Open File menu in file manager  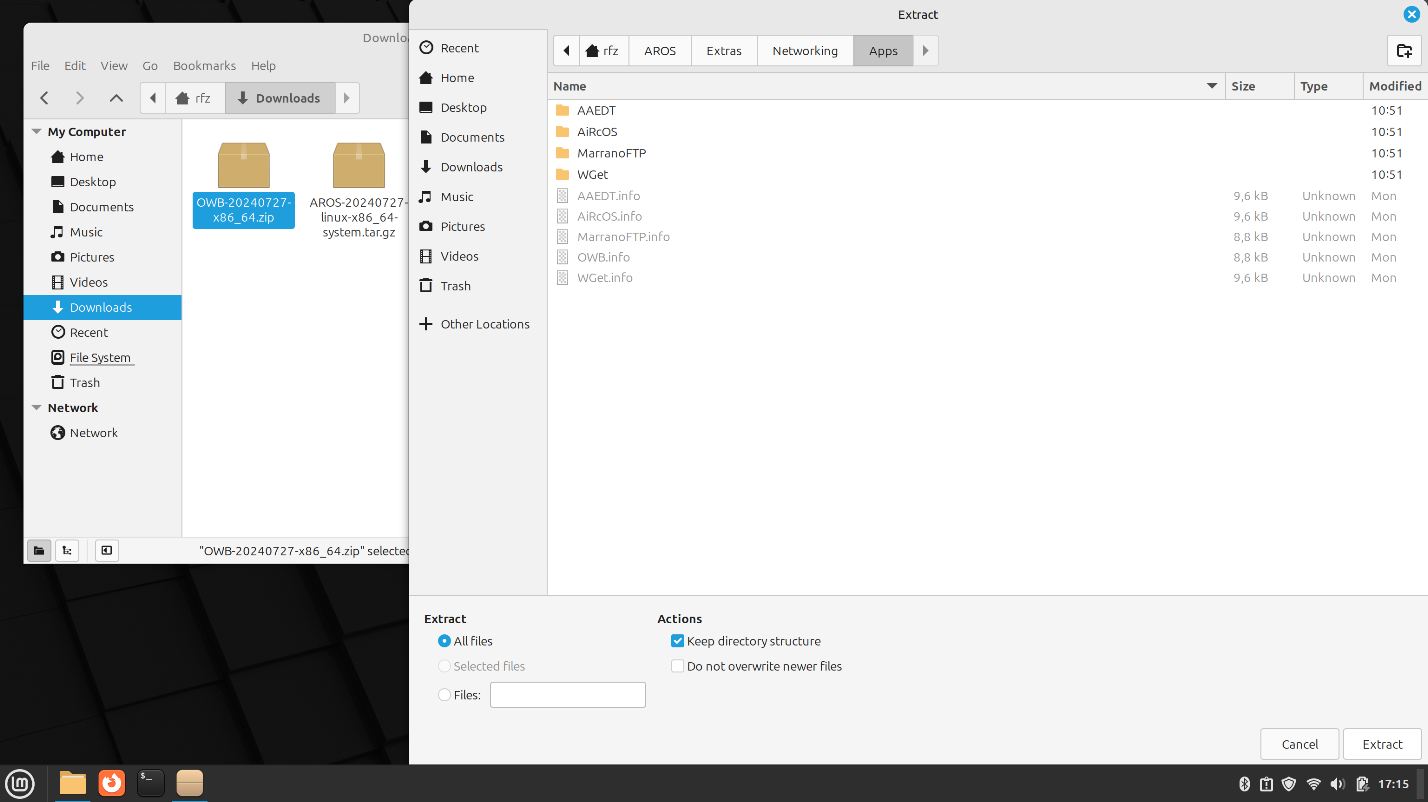tap(40, 66)
